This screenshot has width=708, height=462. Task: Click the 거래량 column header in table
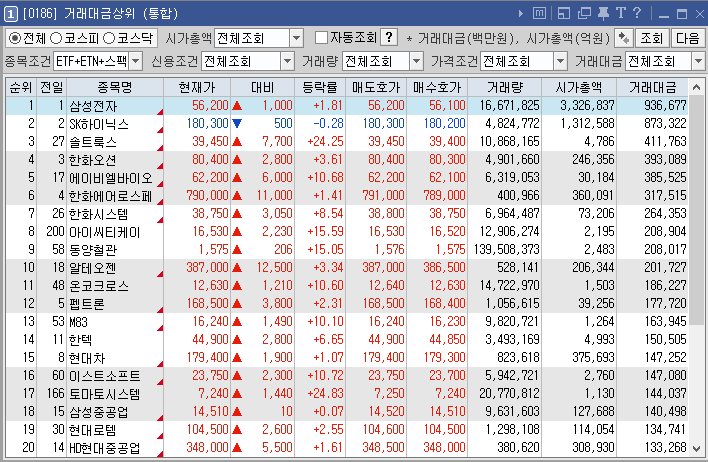(x=504, y=87)
